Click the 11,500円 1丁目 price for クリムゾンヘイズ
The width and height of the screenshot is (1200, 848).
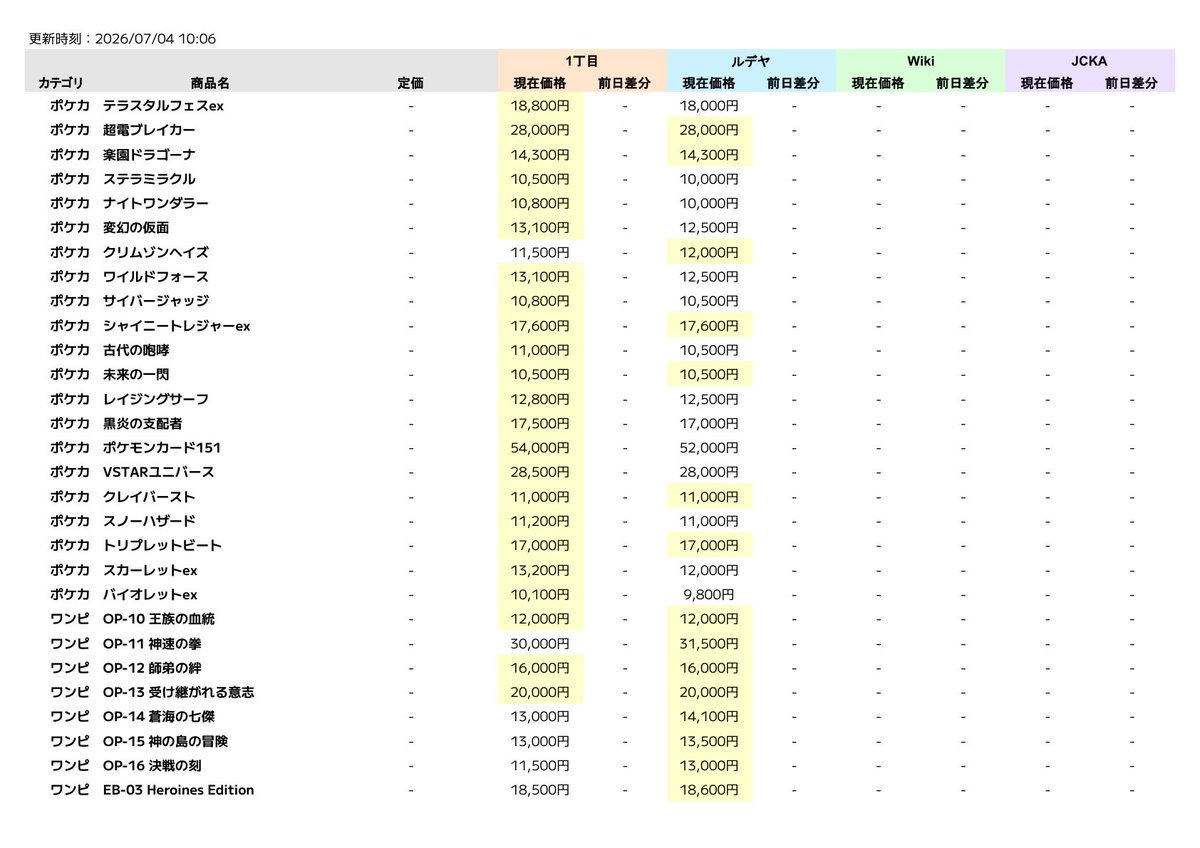[x=540, y=252]
